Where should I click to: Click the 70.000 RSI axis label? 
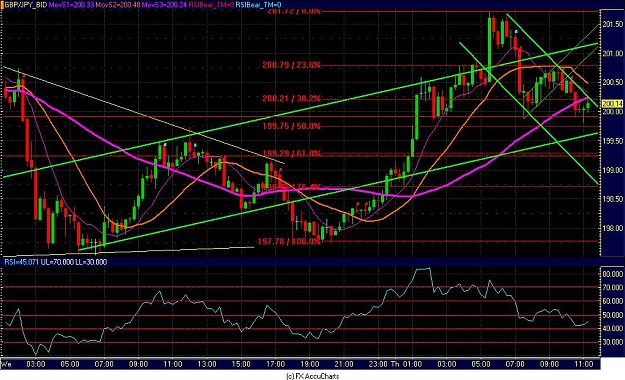[612, 287]
